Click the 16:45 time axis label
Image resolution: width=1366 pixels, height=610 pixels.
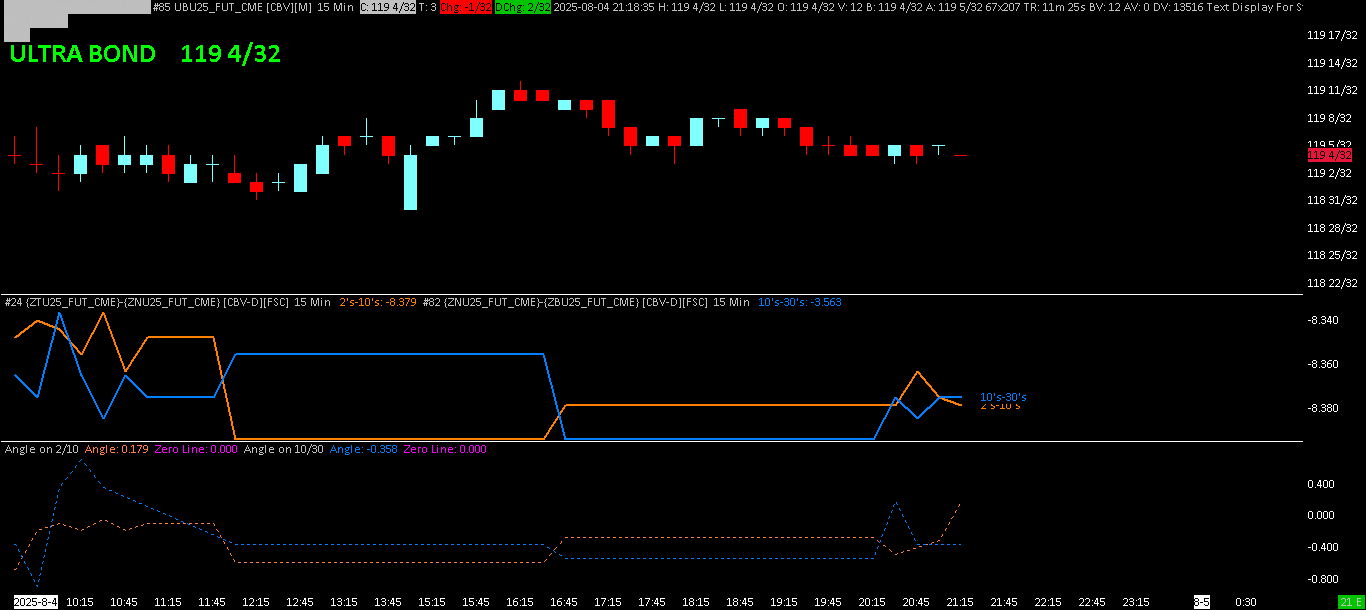point(564,602)
